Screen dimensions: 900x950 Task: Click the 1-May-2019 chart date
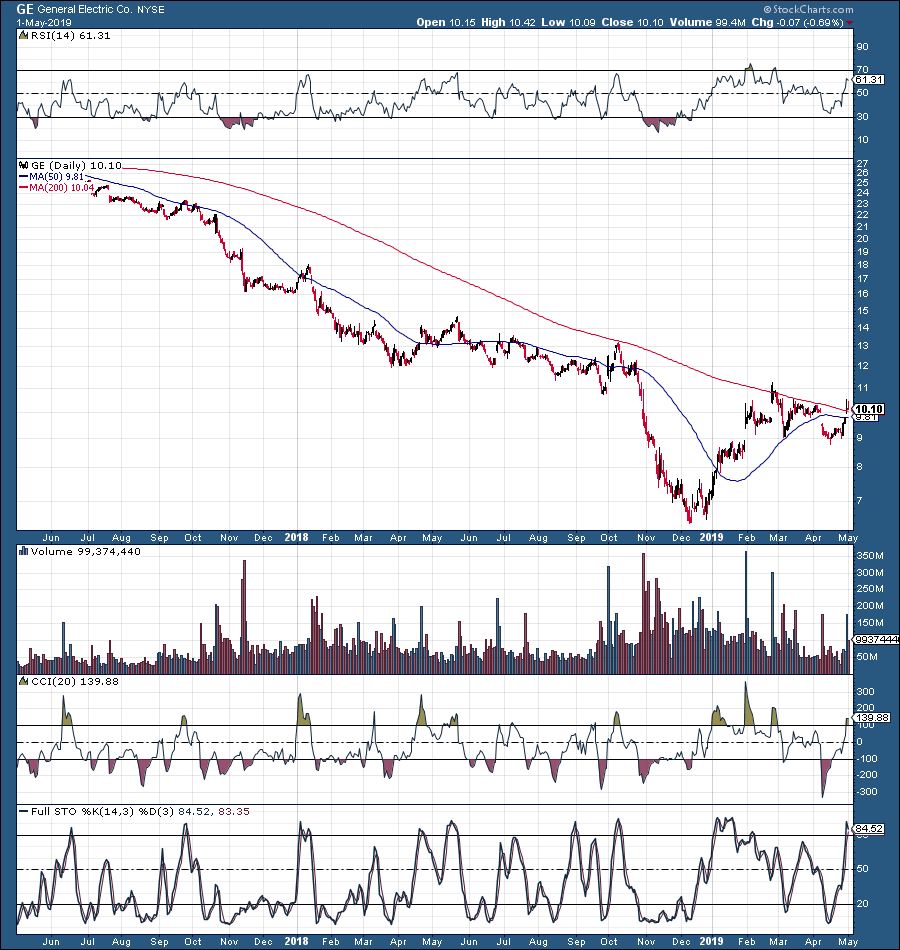click(44, 23)
